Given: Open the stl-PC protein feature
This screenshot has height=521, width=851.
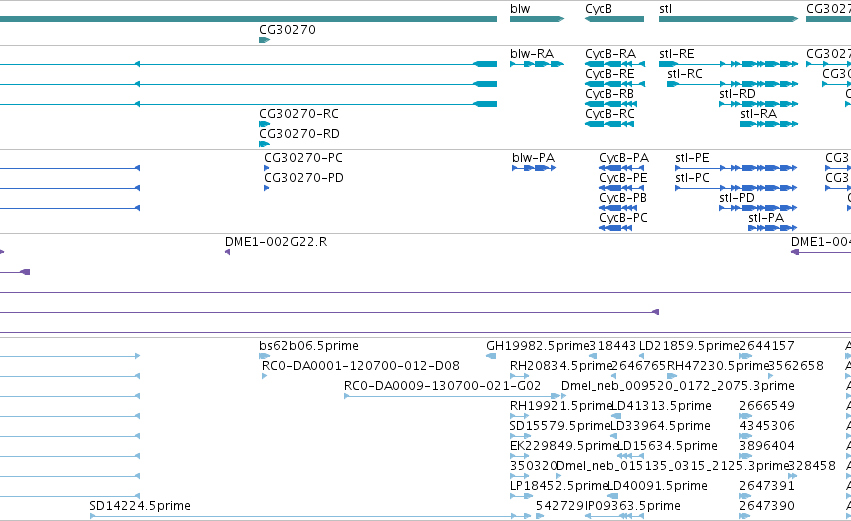Looking at the screenshot, I should coord(736,188).
